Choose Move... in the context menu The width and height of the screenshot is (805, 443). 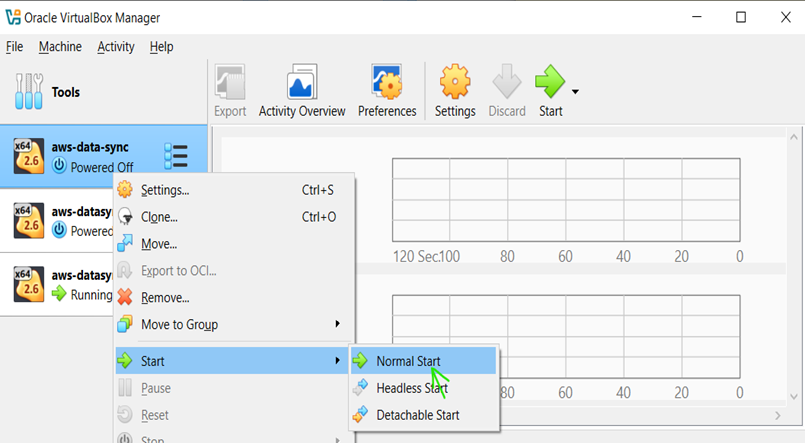(x=234, y=244)
